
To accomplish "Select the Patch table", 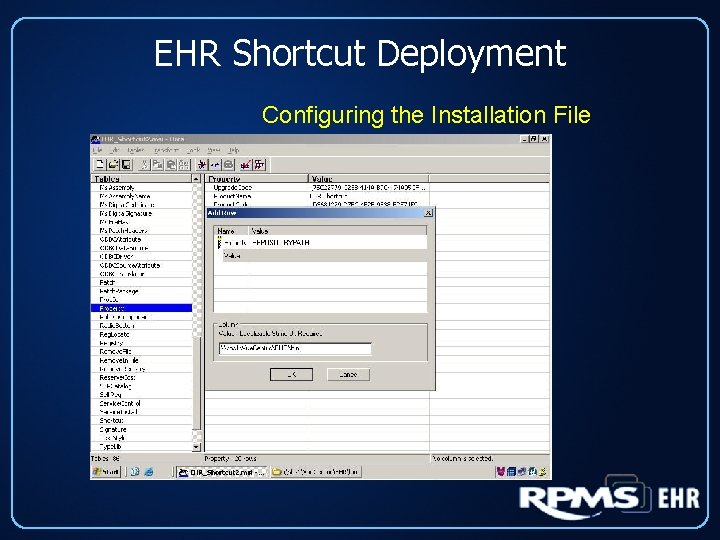I will [x=141, y=282].
